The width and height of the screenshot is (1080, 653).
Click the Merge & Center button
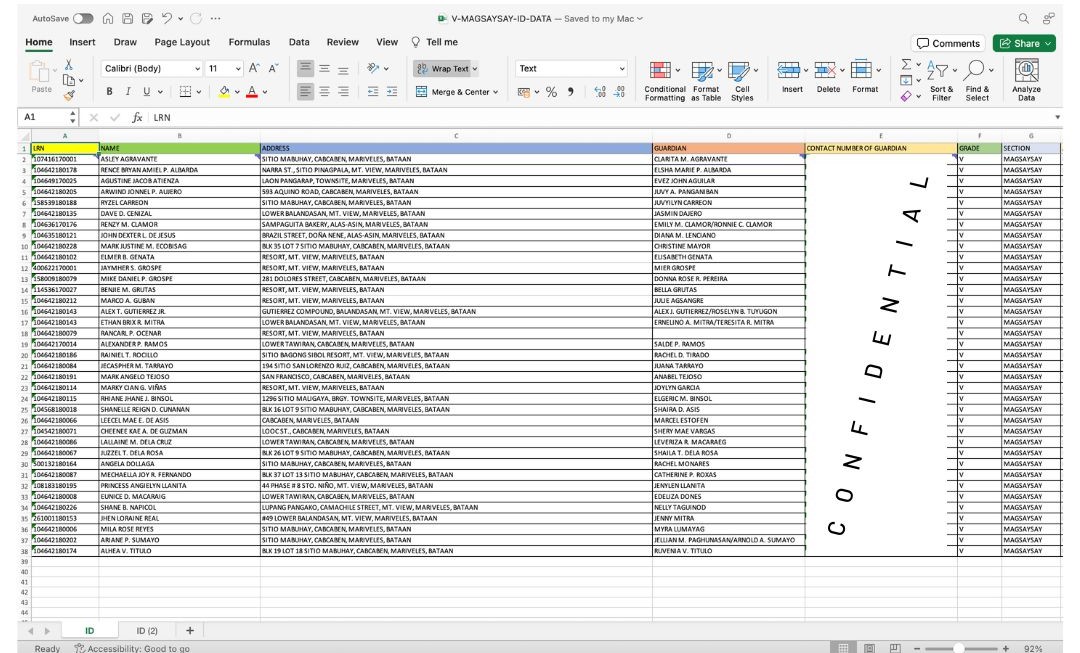(x=457, y=92)
